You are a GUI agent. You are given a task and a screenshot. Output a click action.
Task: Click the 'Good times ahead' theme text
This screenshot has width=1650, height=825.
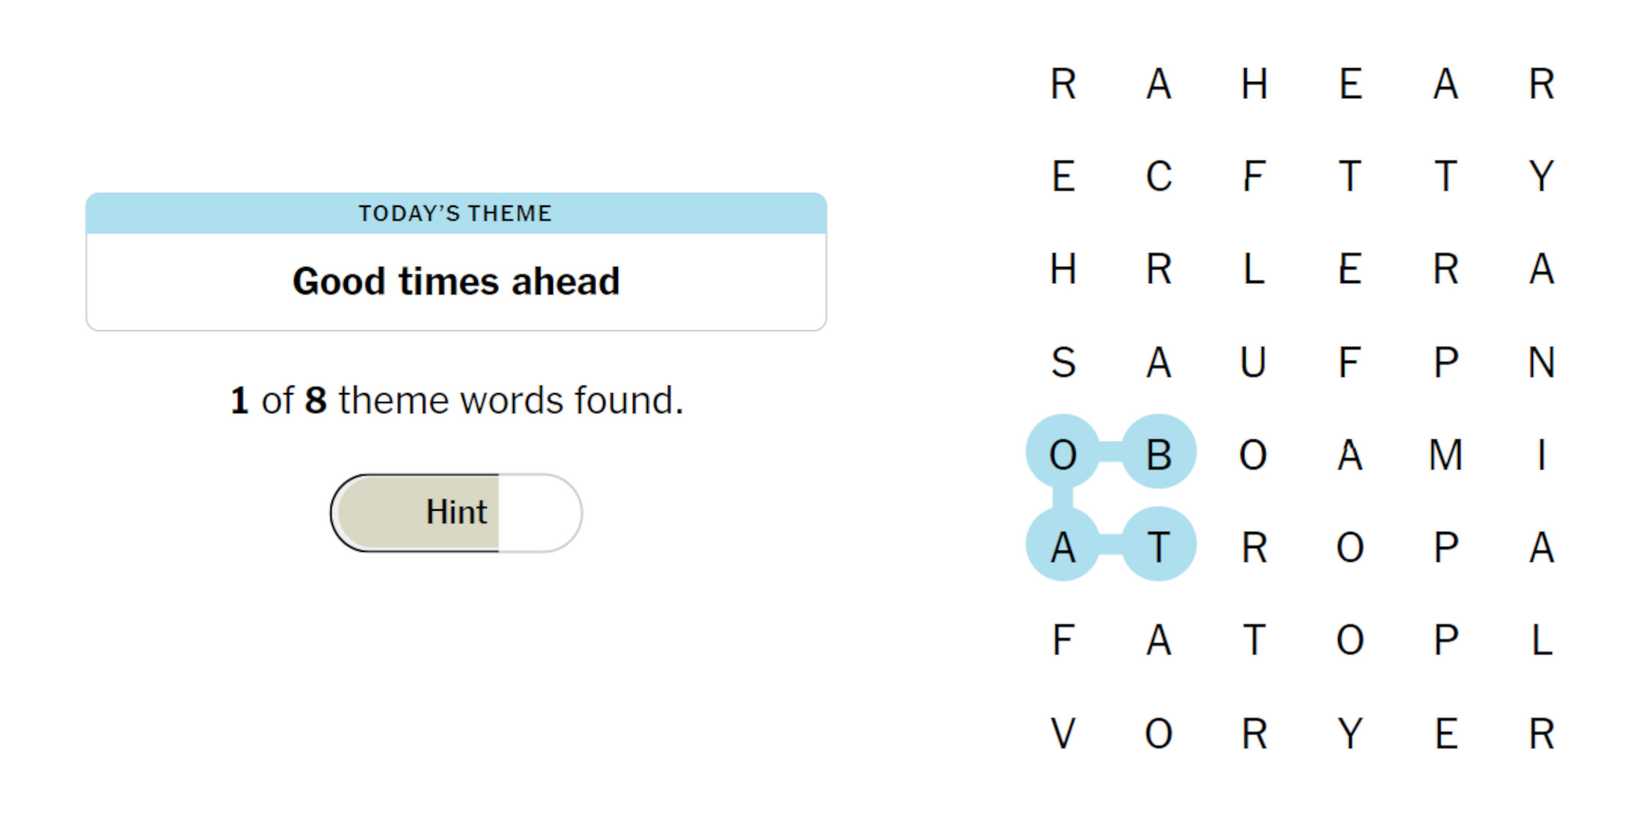pos(456,282)
